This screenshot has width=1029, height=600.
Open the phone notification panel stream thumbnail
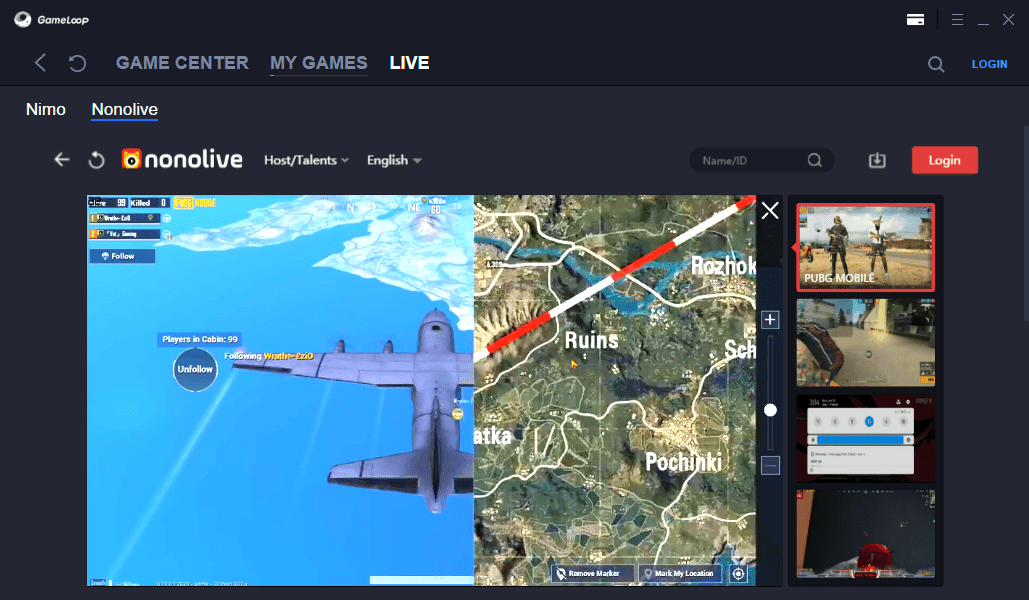pos(866,439)
